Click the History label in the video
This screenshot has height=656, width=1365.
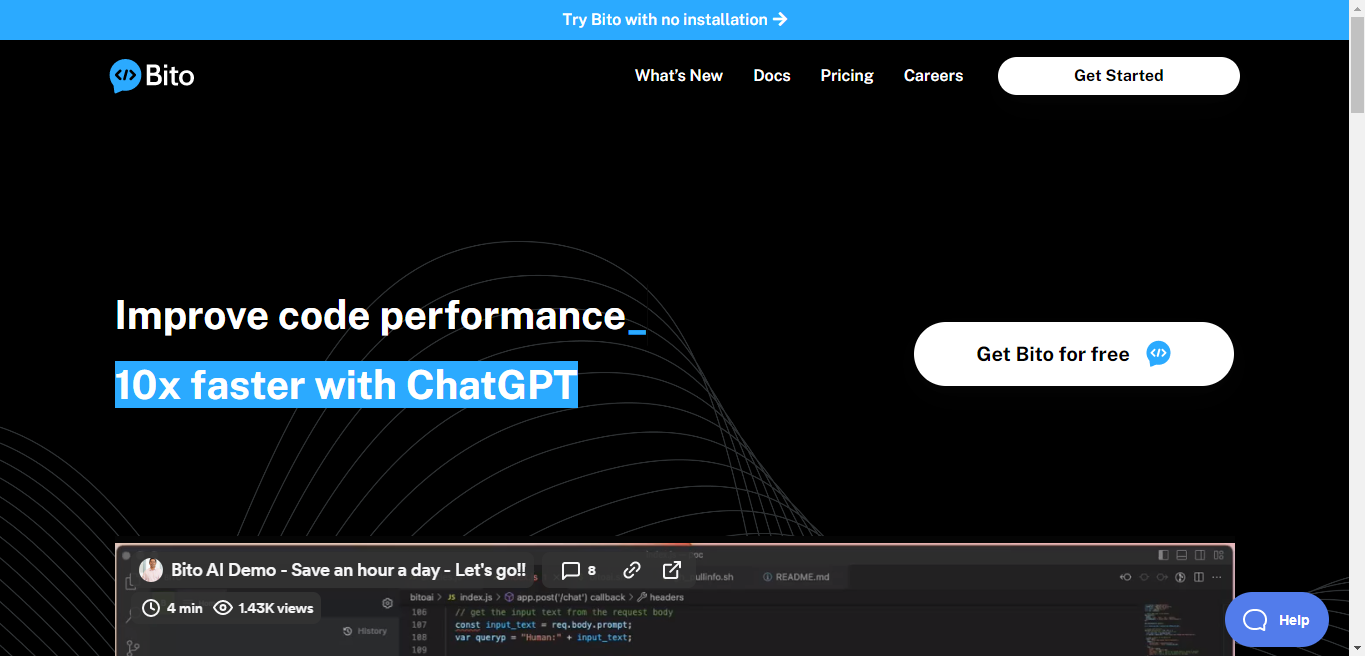[x=365, y=631]
